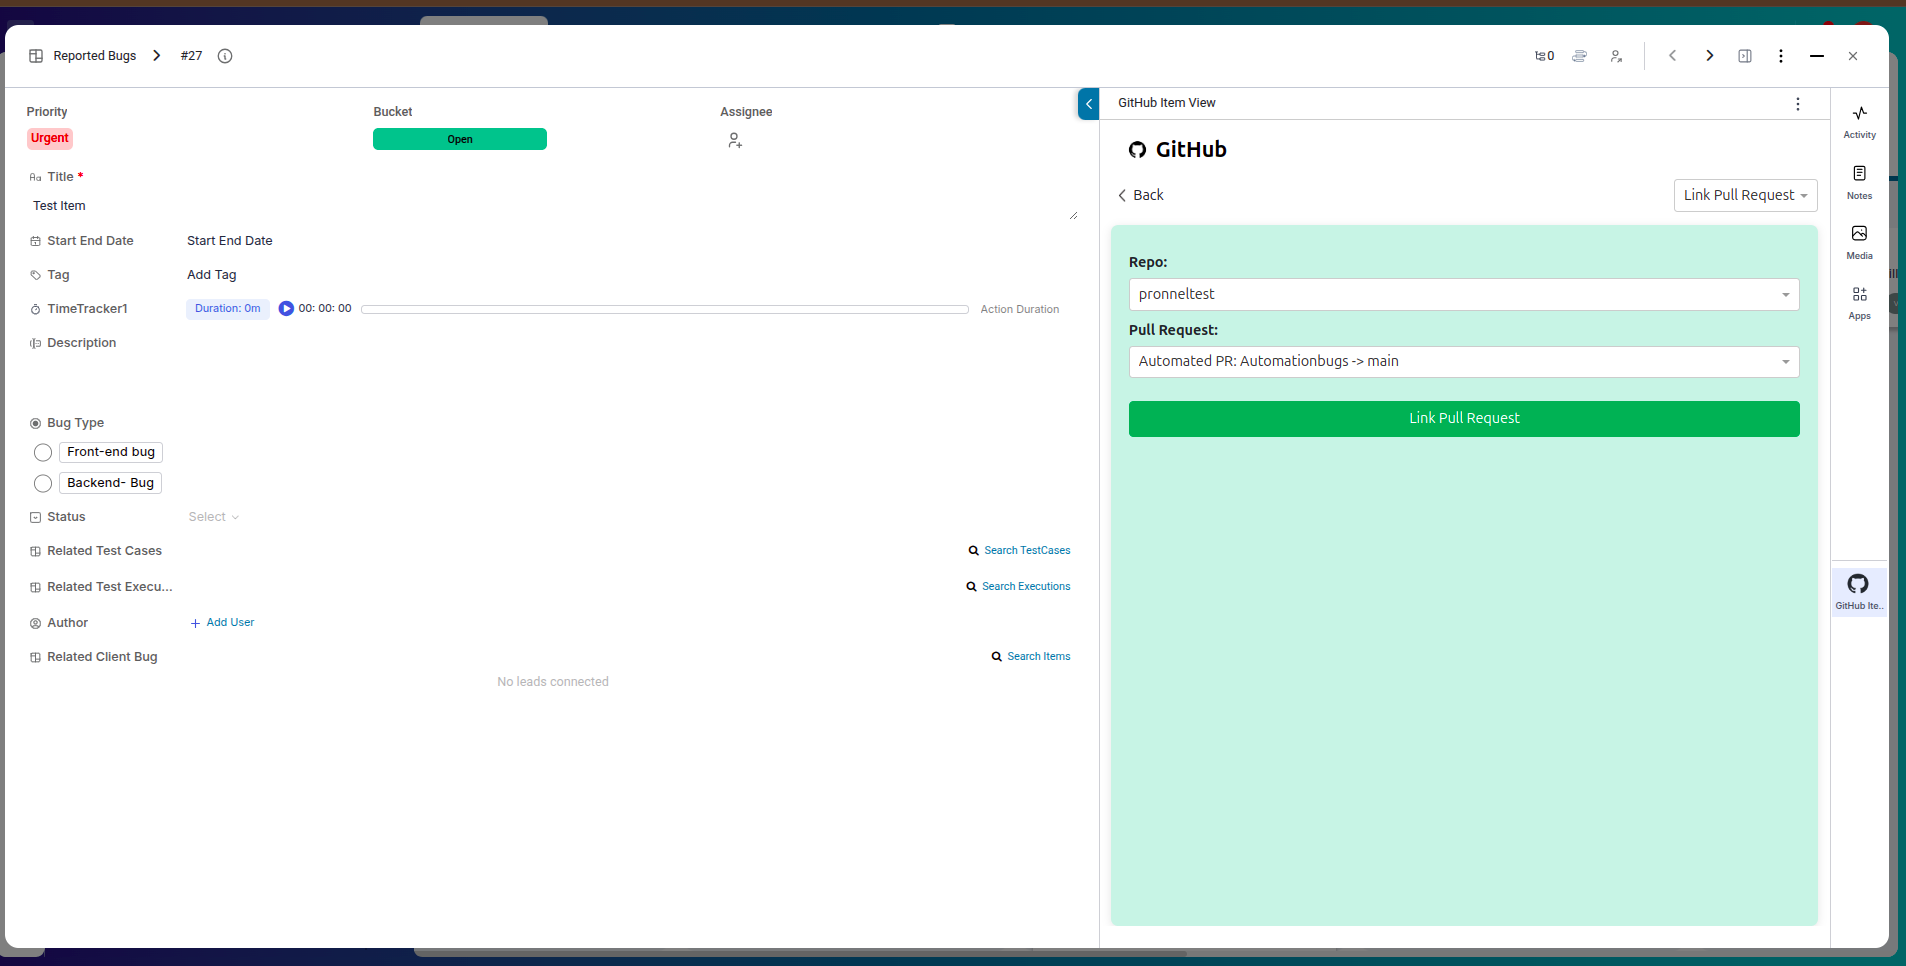Click the Related Client Bug label

tap(102, 657)
